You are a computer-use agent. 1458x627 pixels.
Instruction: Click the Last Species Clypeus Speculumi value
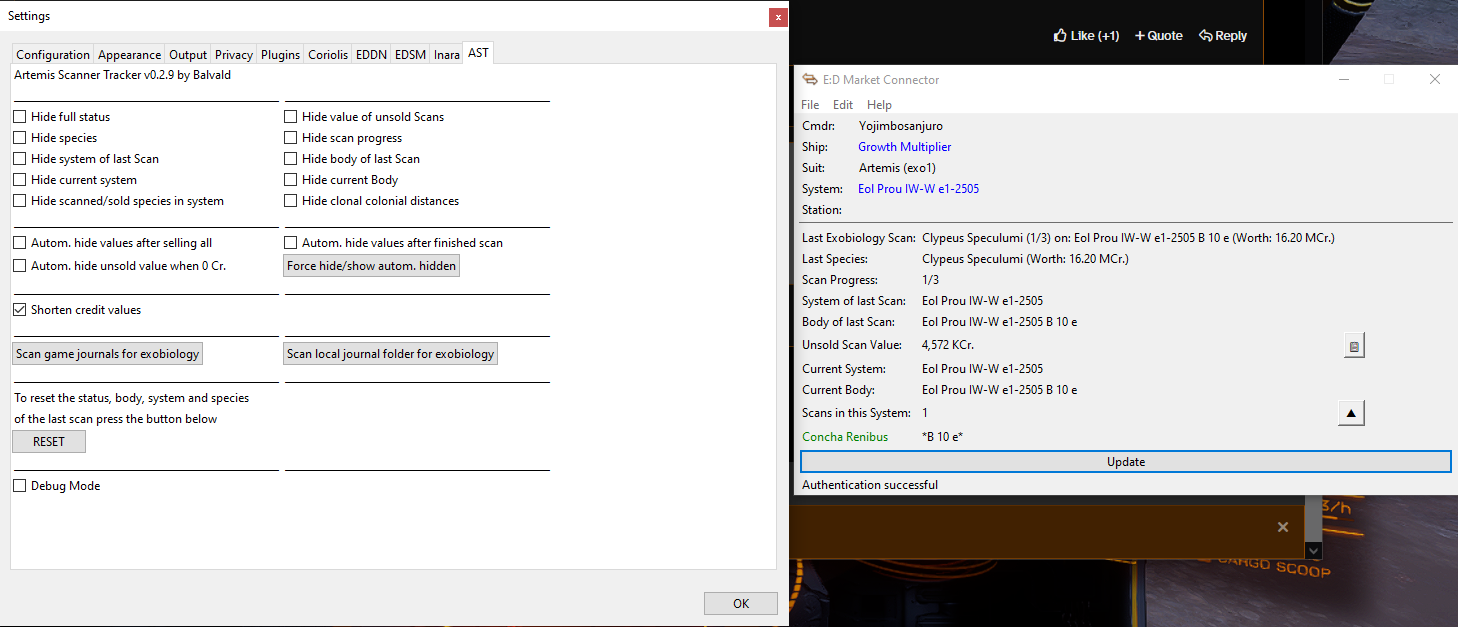point(1025,259)
